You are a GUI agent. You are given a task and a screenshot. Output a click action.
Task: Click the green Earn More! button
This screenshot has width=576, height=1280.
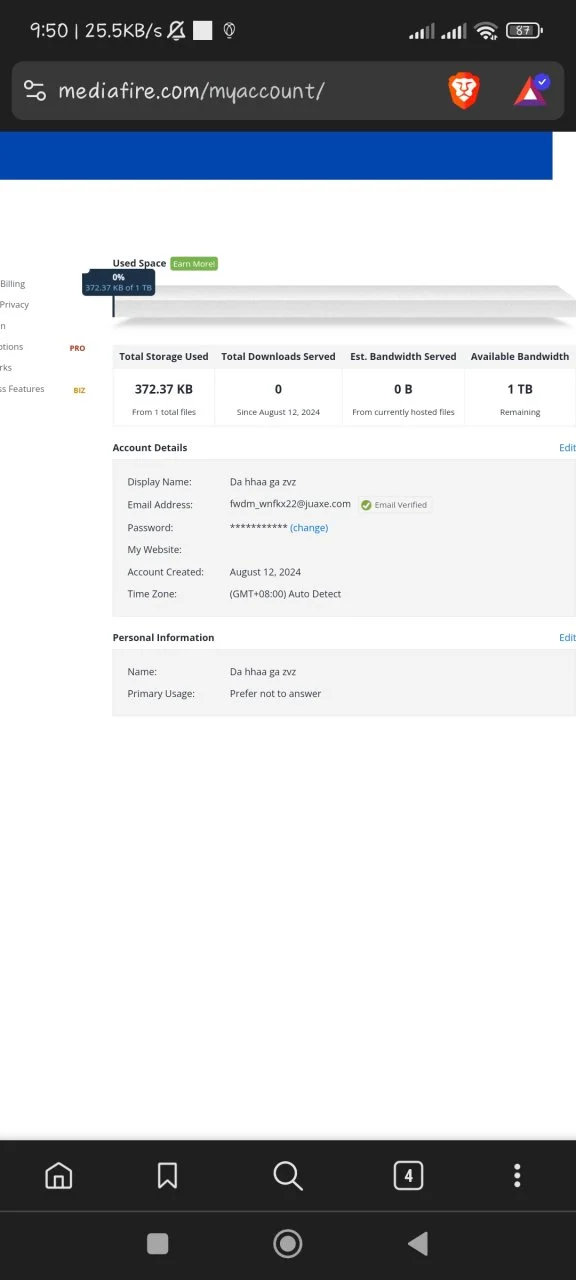[x=193, y=263]
